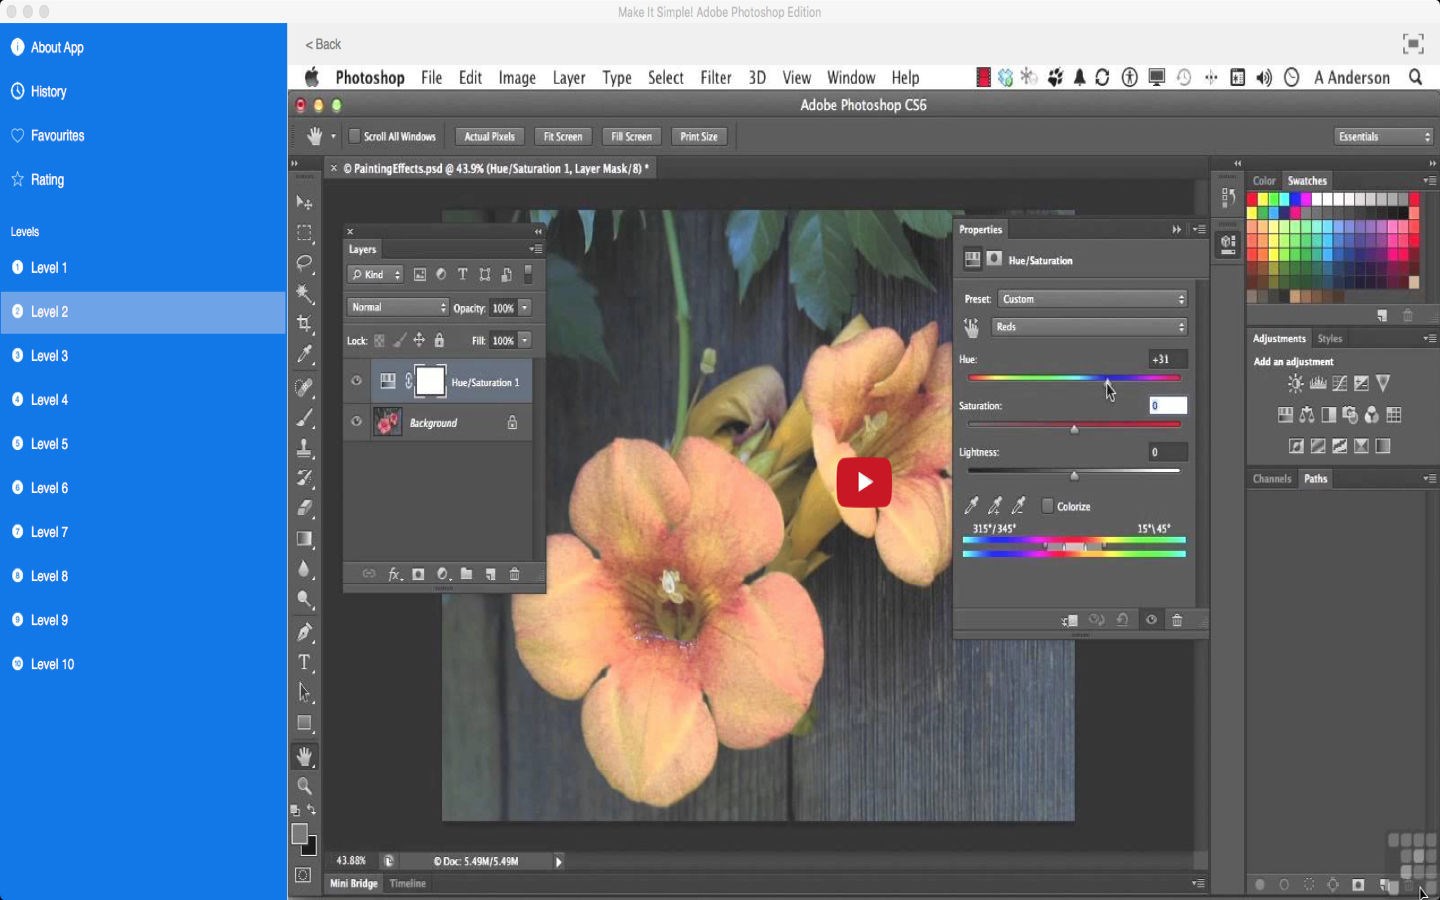Click the layer mask thumbnail of Hue/Saturation 1
Screen dimensions: 1440x900
tap(430, 381)
